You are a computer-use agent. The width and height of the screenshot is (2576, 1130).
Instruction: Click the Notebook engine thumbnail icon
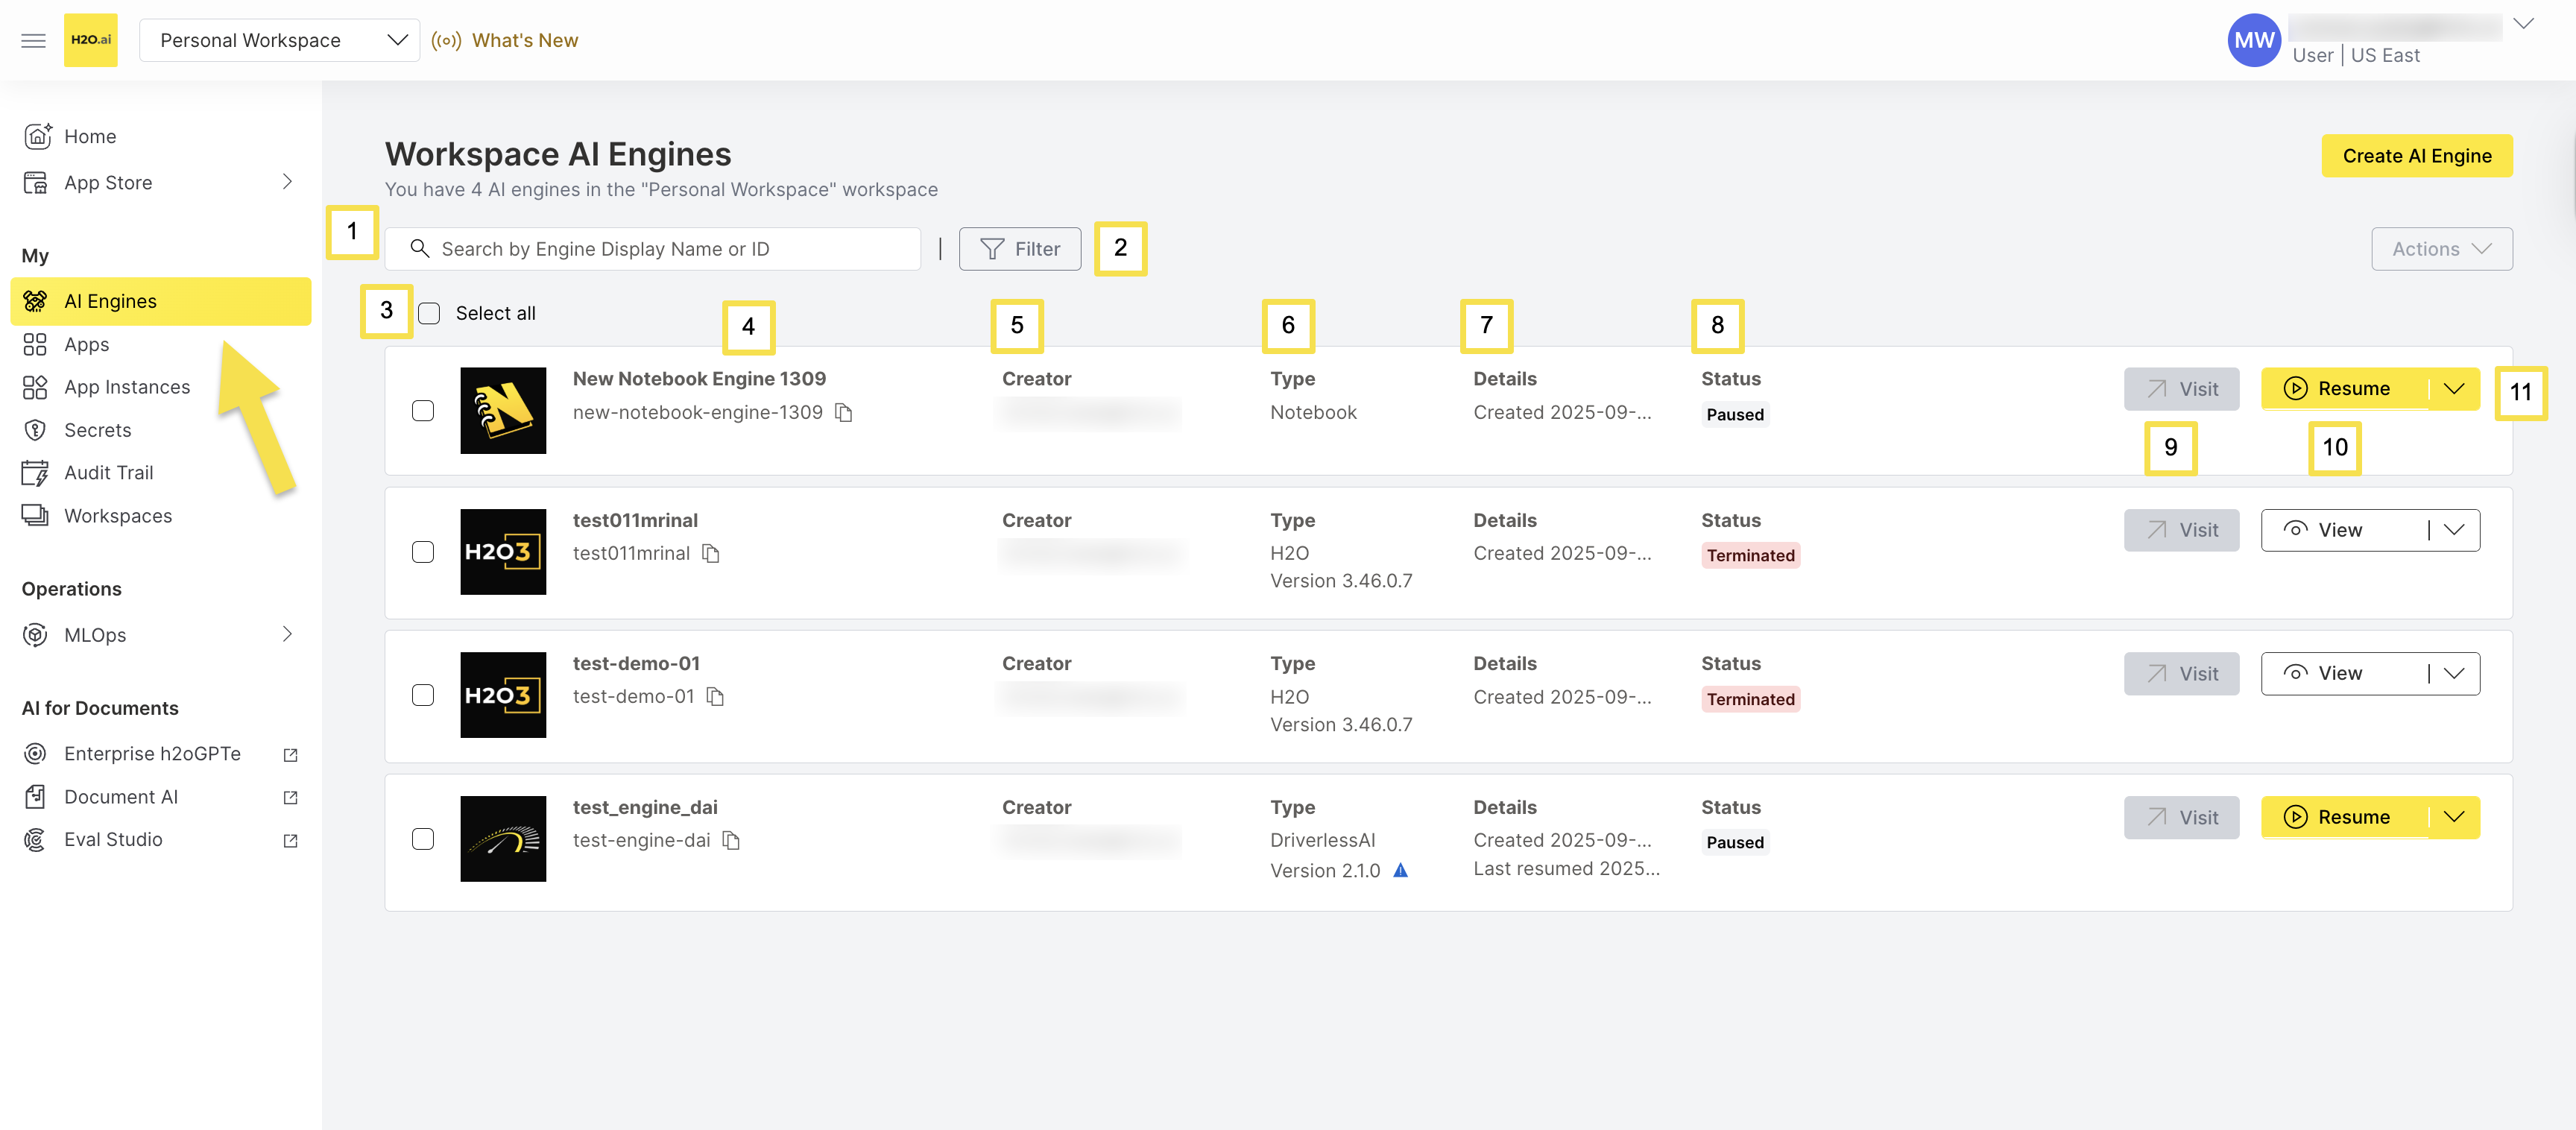[x=503, y=410]
